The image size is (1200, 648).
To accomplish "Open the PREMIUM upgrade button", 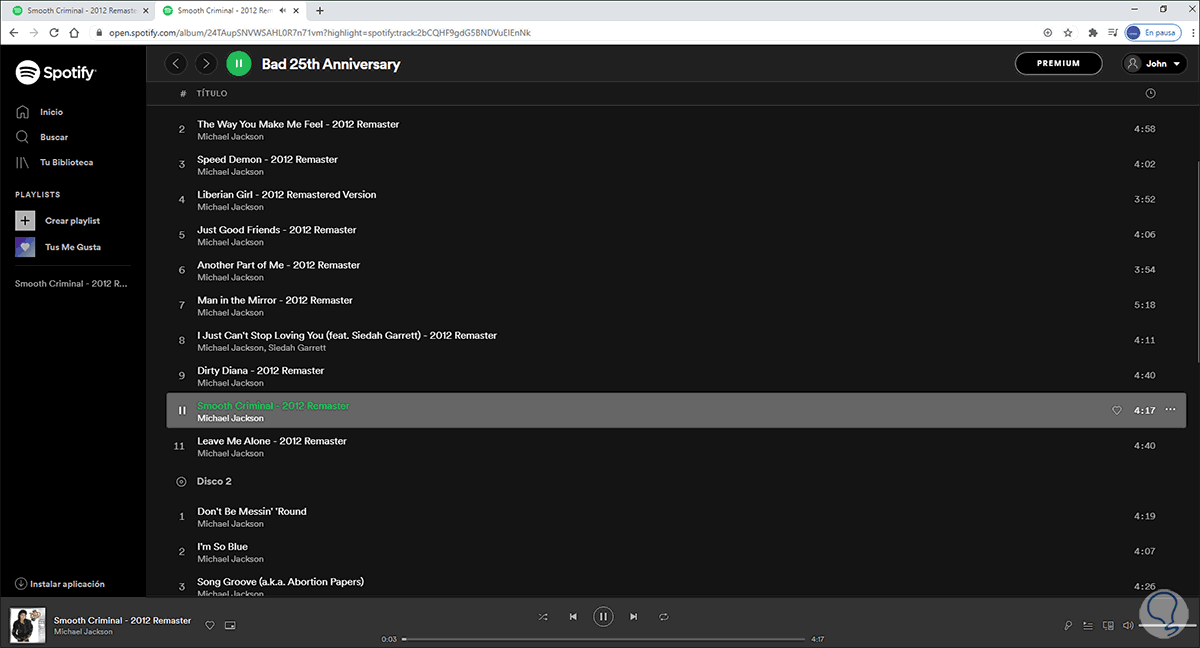I will (1058, 63).
